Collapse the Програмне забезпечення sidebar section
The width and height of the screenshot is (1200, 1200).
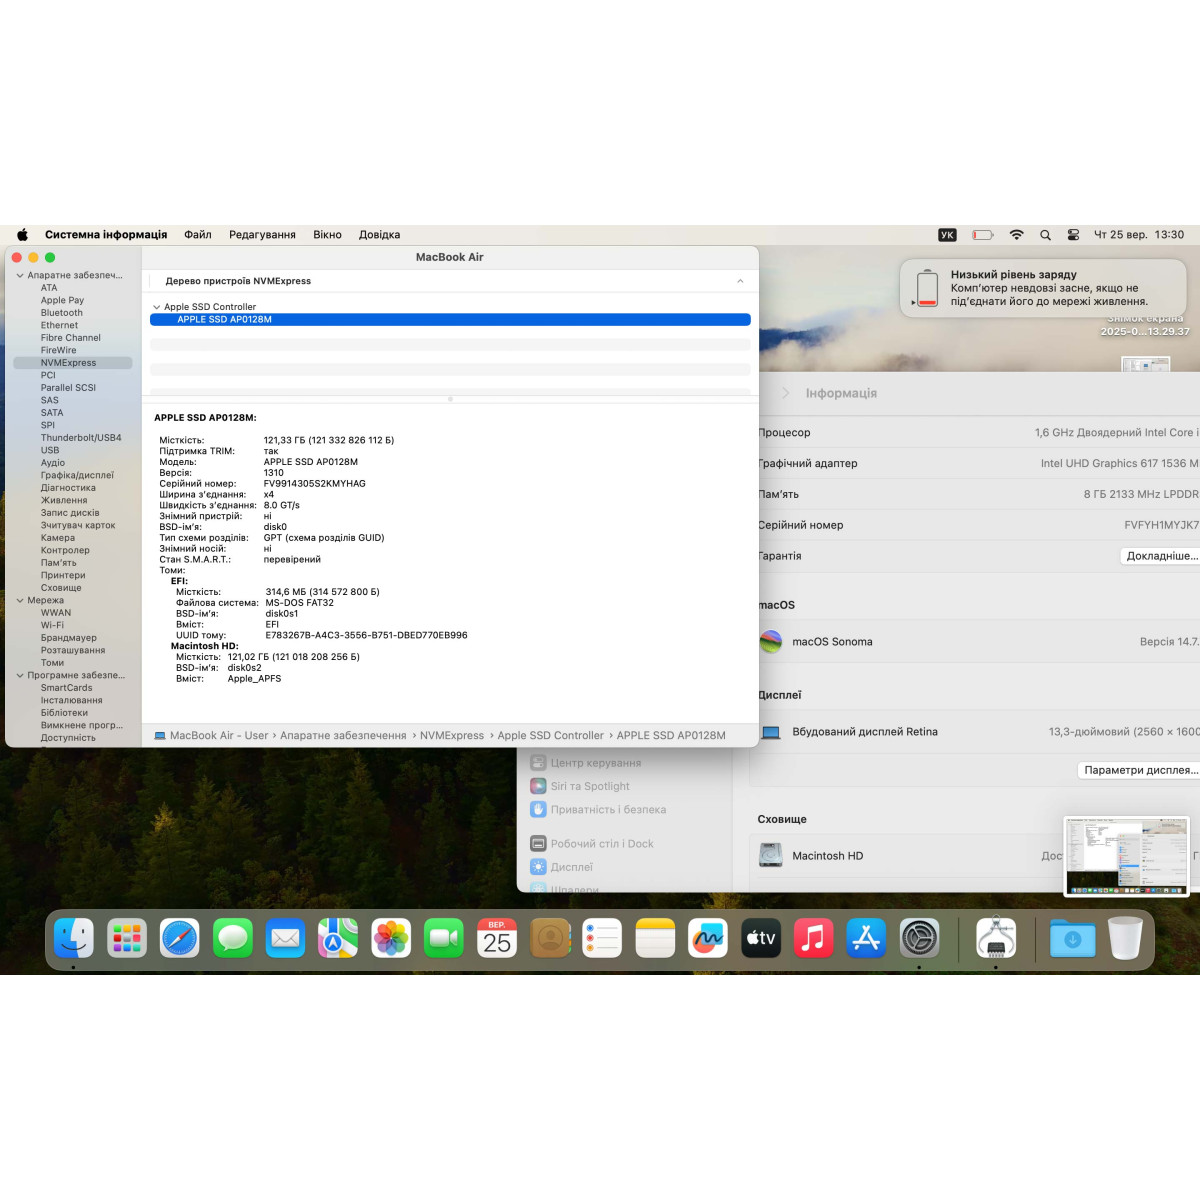(x=20, y=675)
